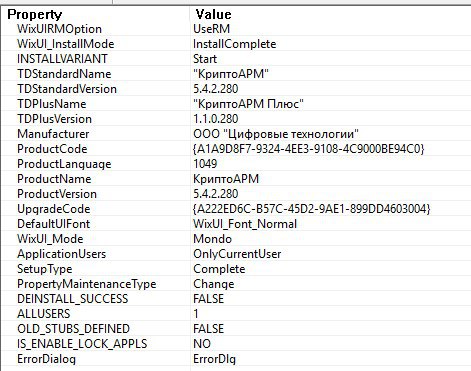Image resolution: width=471 pixels, height=371 pixels.
Task: Select the OLD_STUBS_DEFINED property
Action: point(73,329)
